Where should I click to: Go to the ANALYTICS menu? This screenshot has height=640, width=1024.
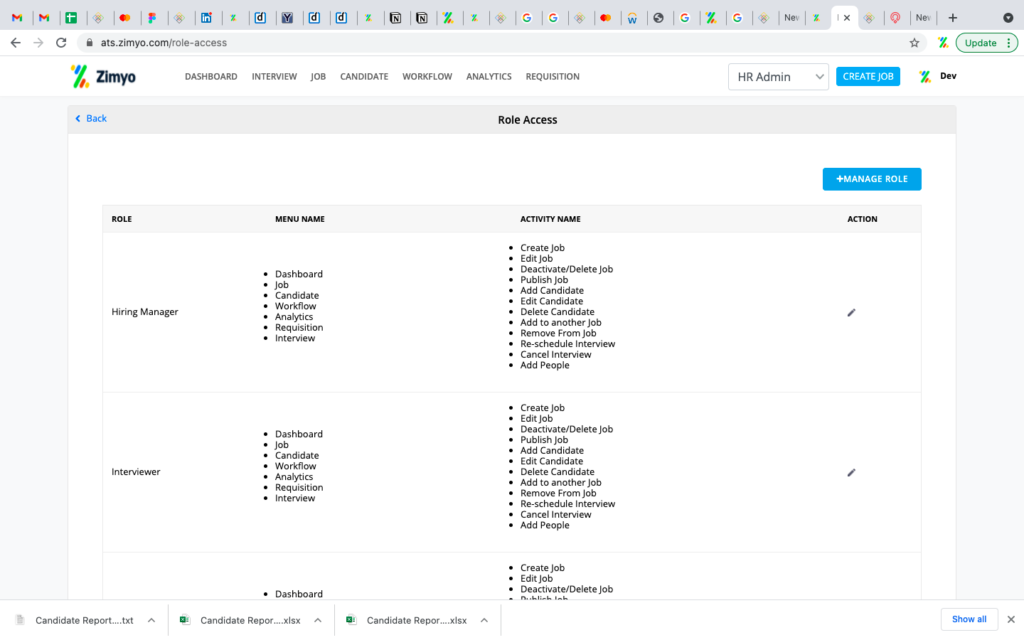point(488,76)
